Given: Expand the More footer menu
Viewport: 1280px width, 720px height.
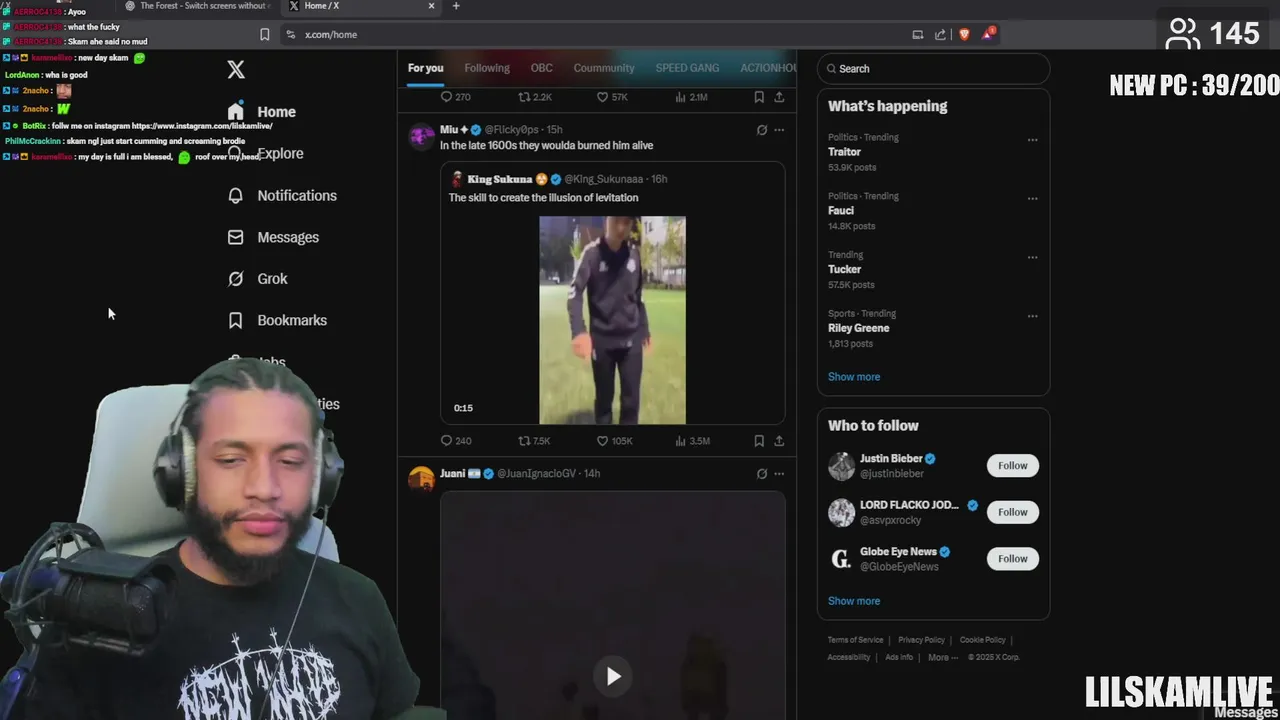Looking at the screenshot, I should (x=942, y=657).
